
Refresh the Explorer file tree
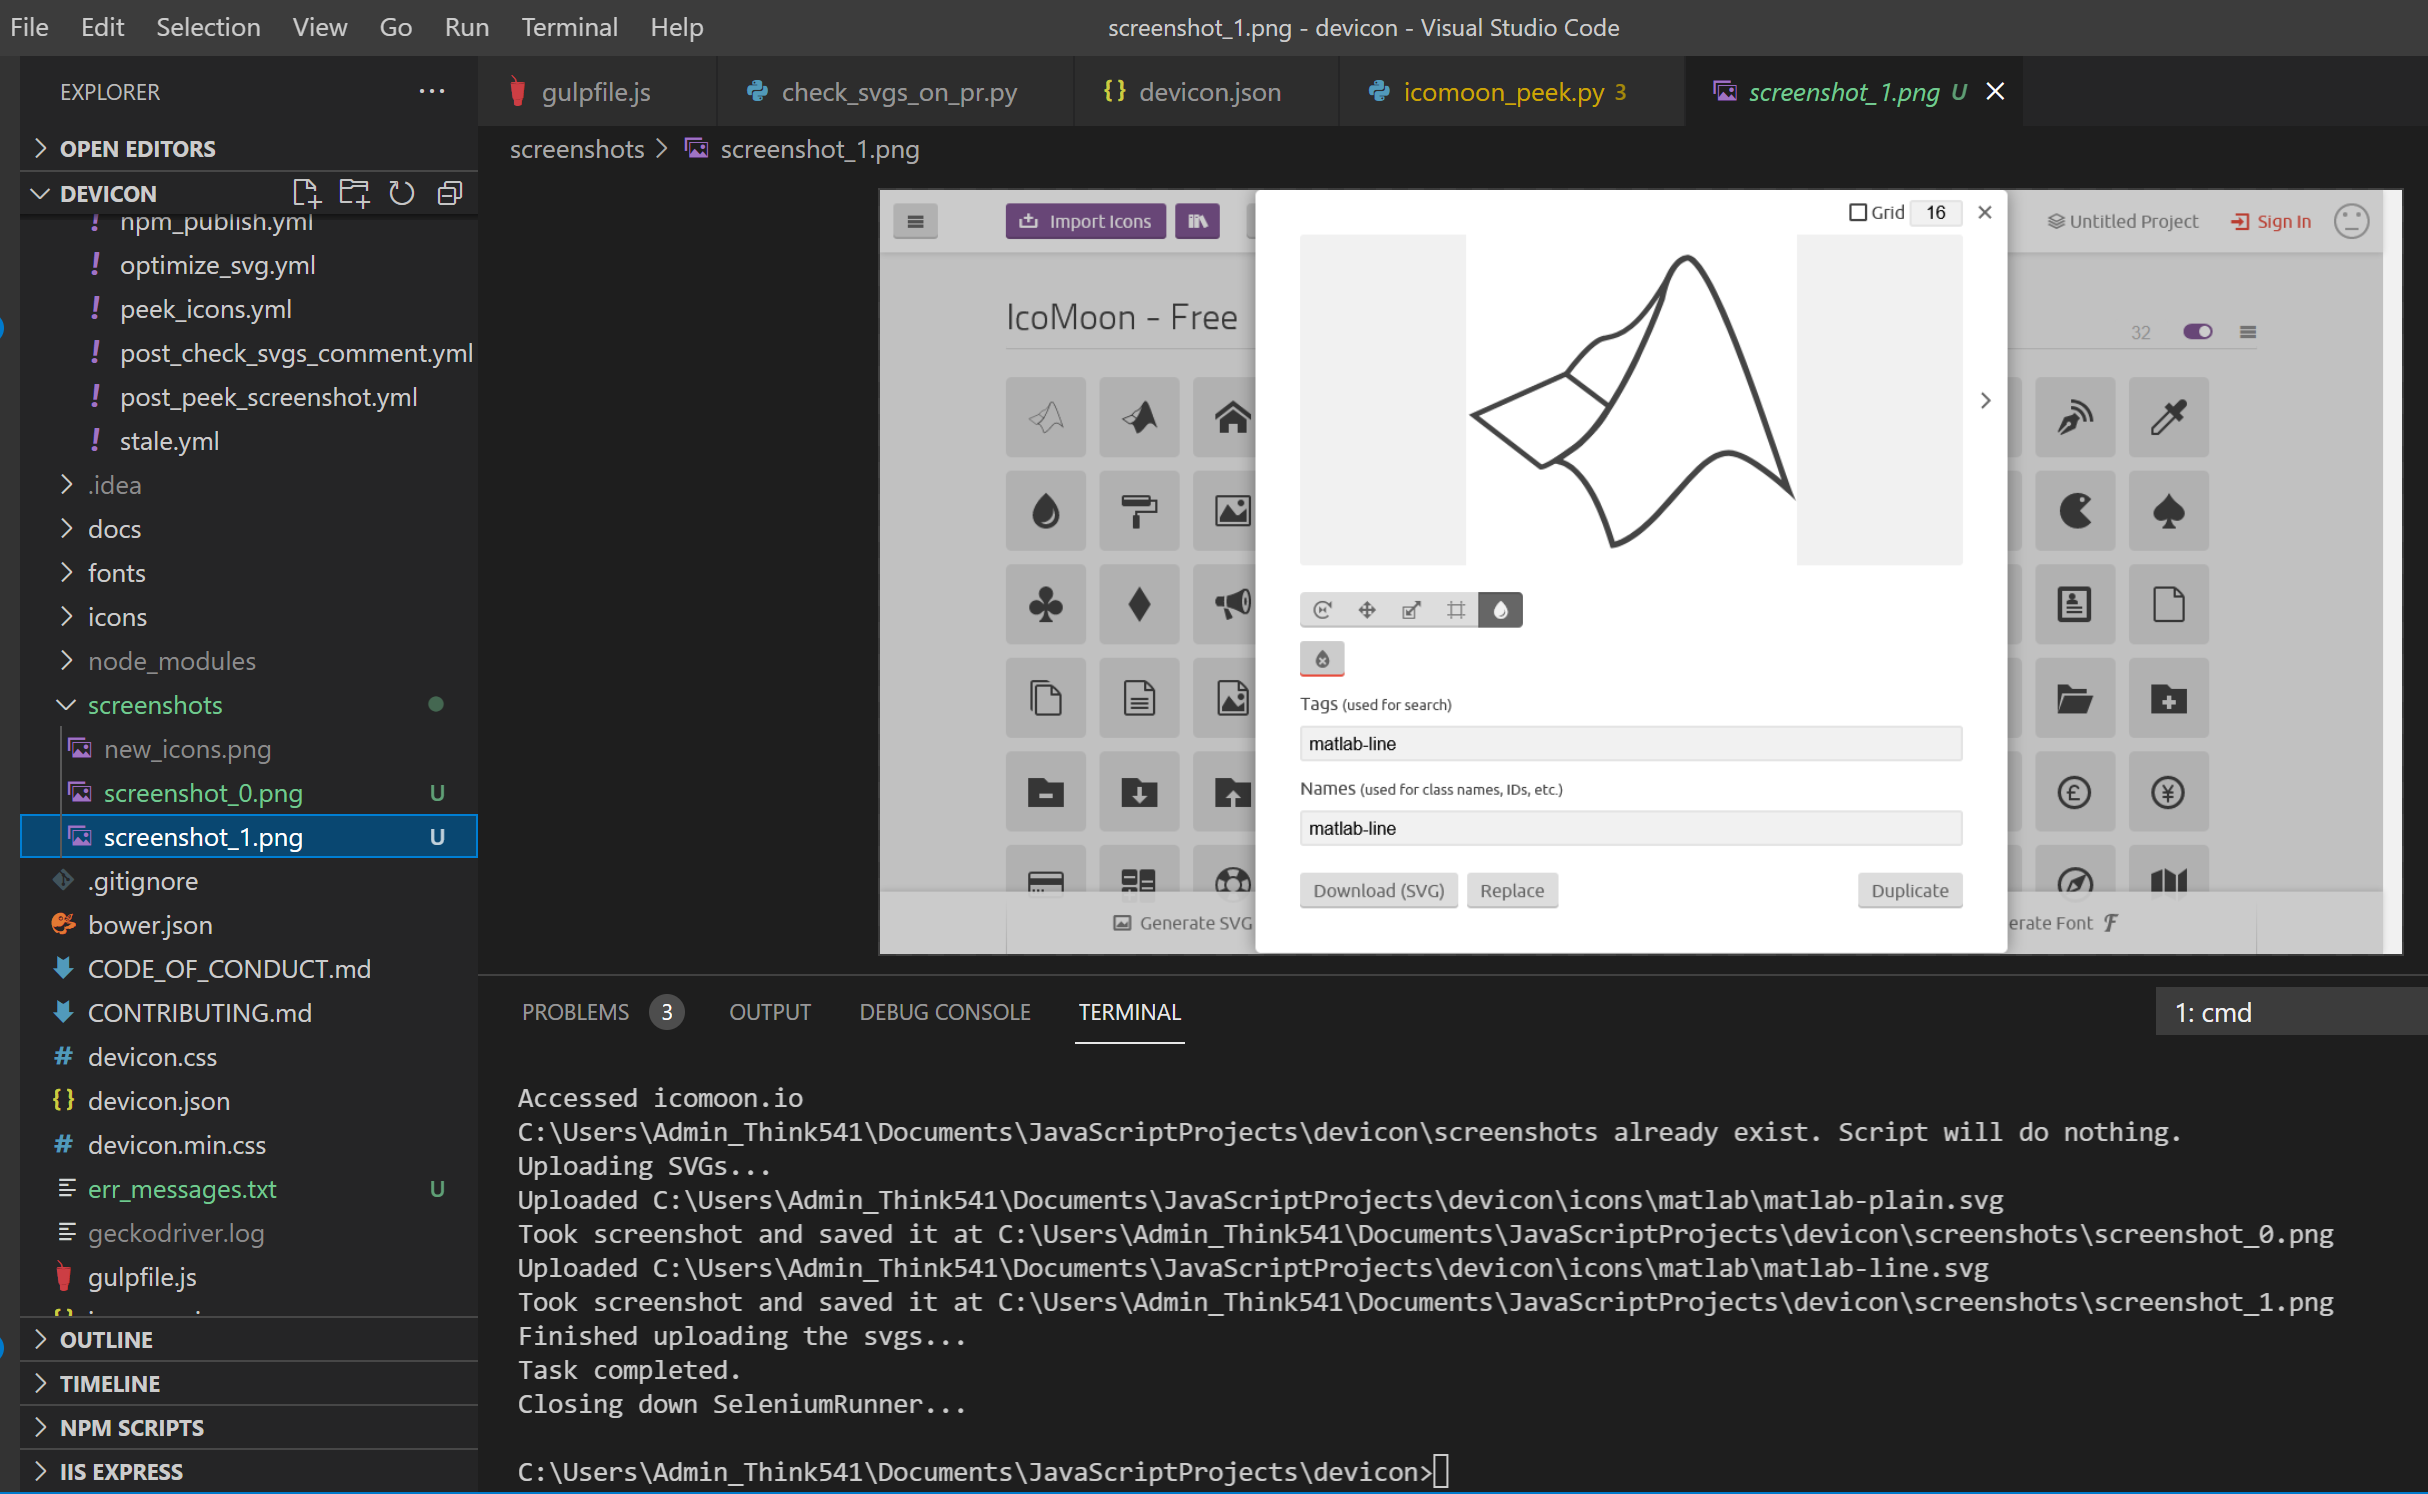point(402,193)
